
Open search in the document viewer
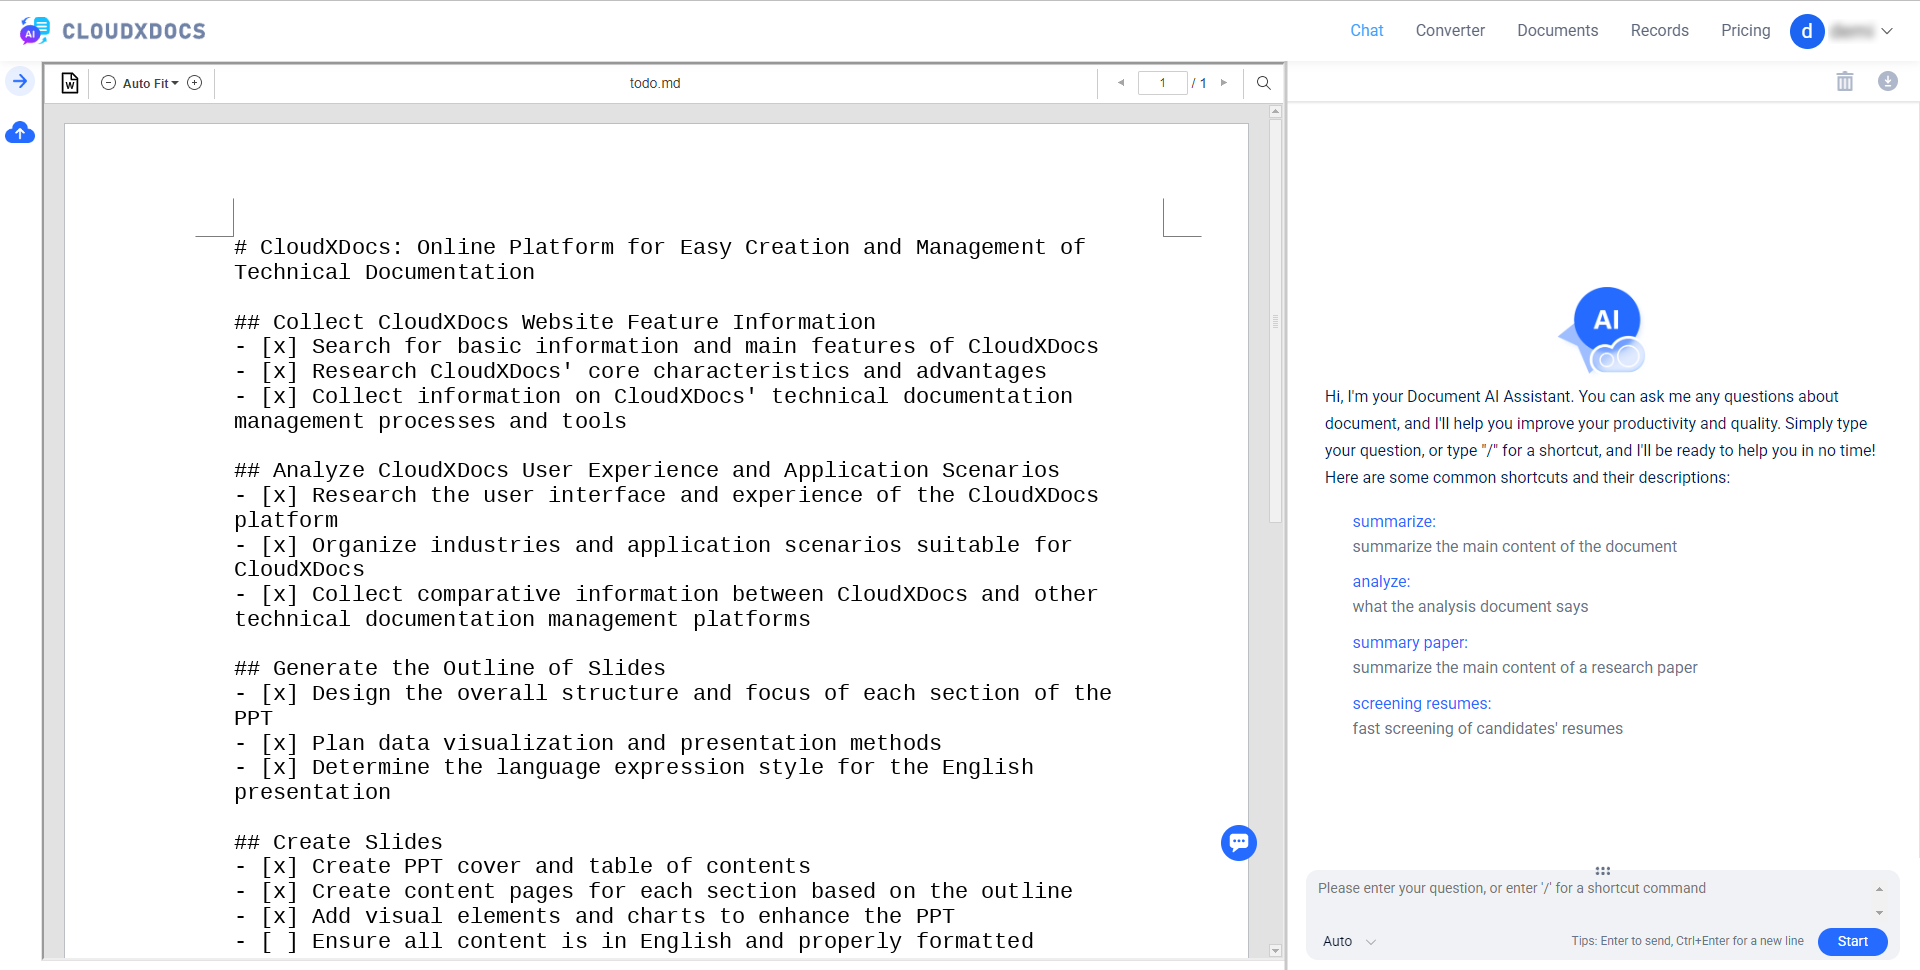[x=1264, y=83]
